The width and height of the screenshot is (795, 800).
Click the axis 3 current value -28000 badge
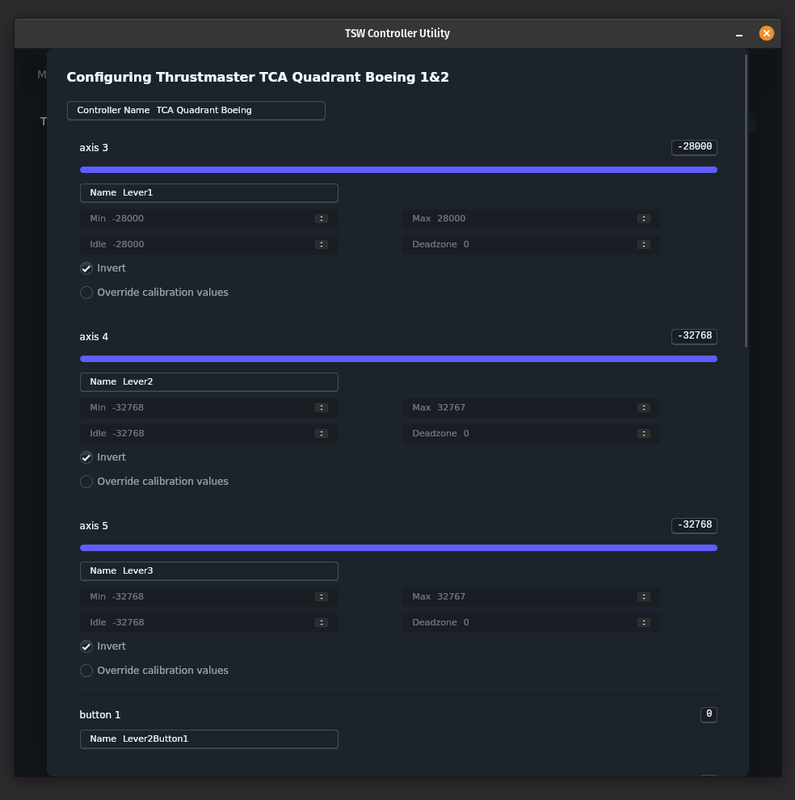tap(694, 147)
